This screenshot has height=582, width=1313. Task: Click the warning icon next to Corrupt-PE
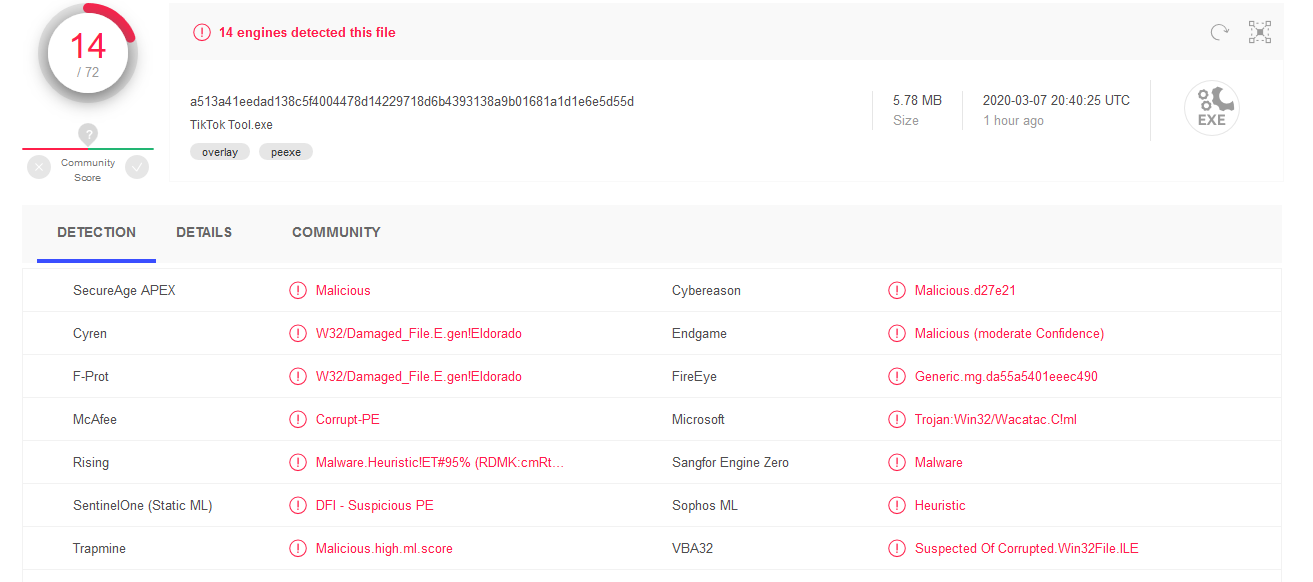click(x=298, y=420)
